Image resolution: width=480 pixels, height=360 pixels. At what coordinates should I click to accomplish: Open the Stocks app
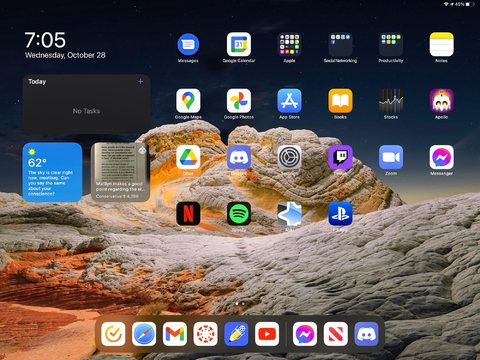tap(391, 101)
